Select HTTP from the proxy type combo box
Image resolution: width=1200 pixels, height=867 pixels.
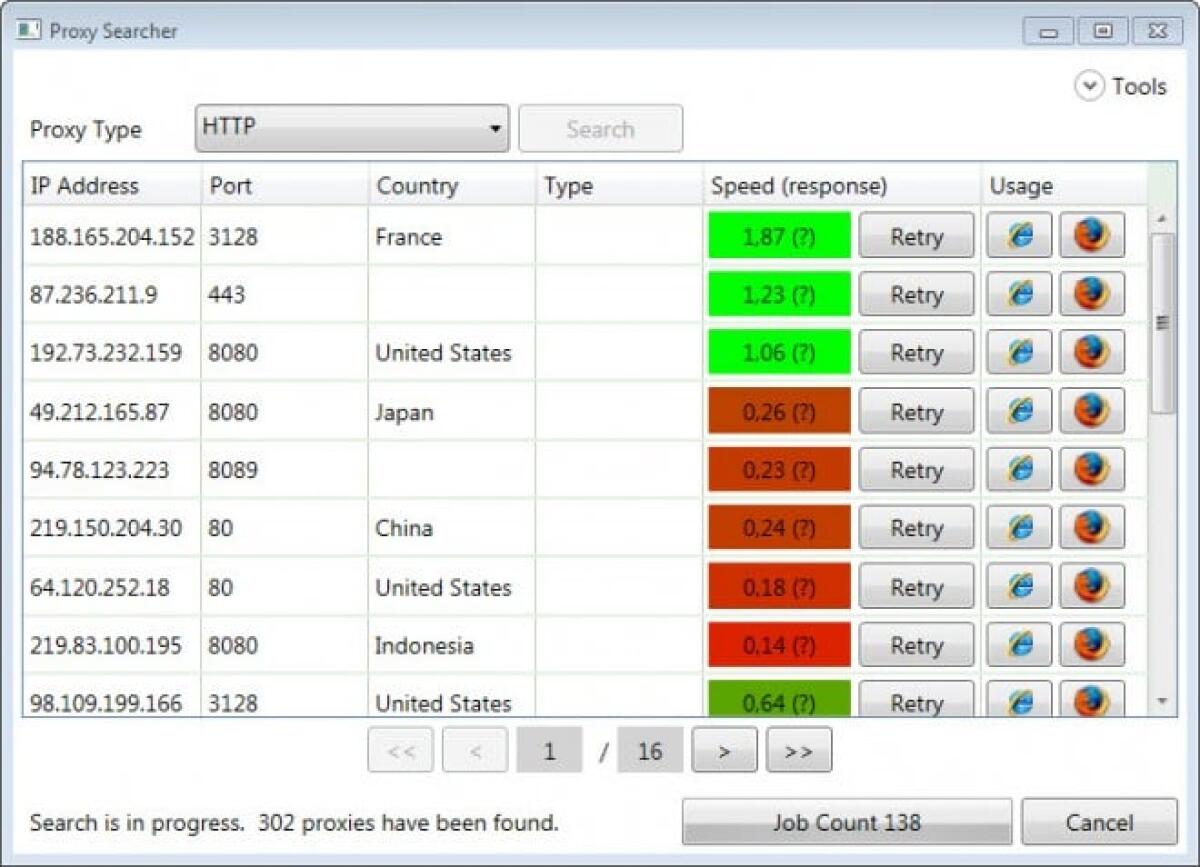[350, 128]
